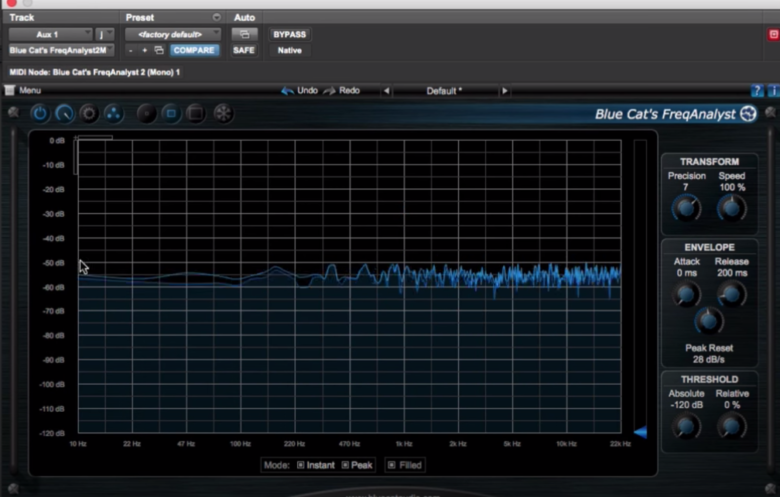The image size is (780, 497).
Task: Click the Relative value 0 %
Action: click(732, 405)
